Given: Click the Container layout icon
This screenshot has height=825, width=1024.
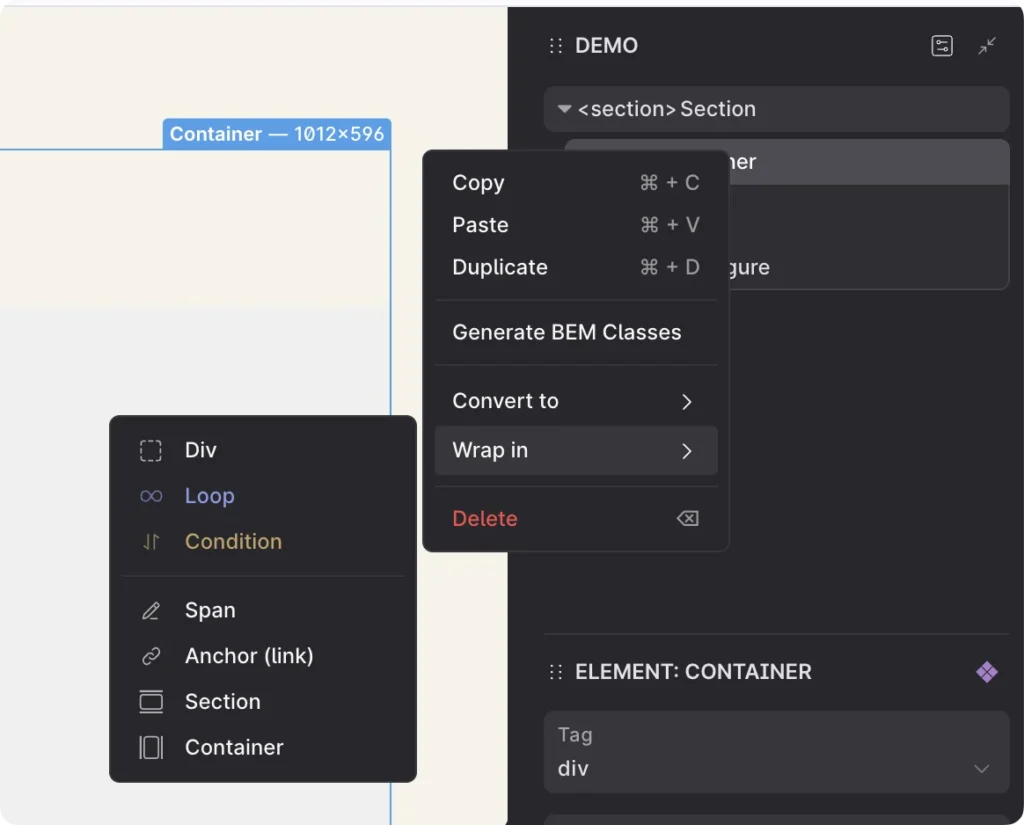Looking at the screenshot, I should click(x=151, y=747).
